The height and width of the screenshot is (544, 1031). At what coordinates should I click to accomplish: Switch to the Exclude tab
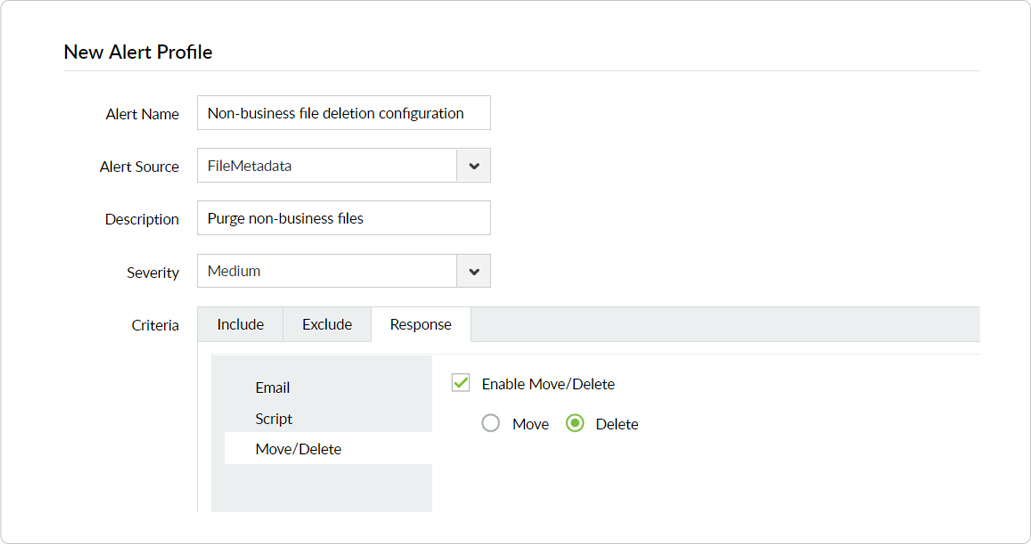click(327, 325)
